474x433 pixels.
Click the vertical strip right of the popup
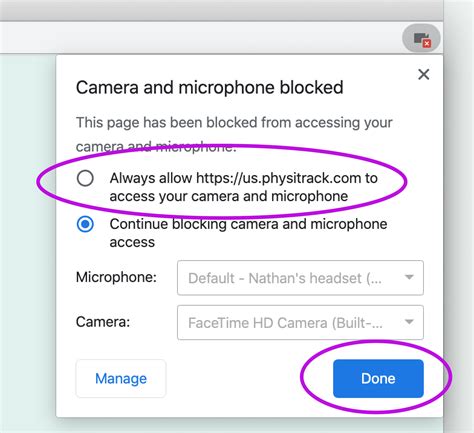coord(459,217)
